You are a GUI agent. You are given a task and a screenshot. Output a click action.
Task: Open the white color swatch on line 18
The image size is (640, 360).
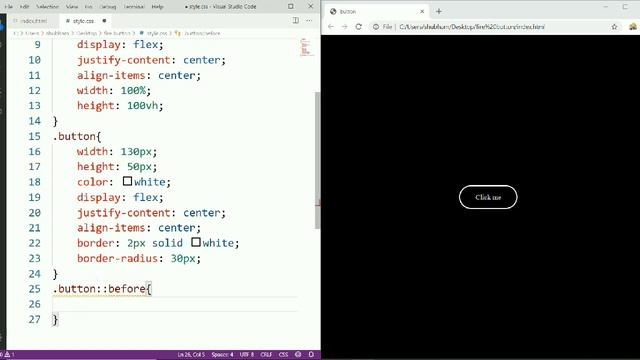click(x=127, y=181)
